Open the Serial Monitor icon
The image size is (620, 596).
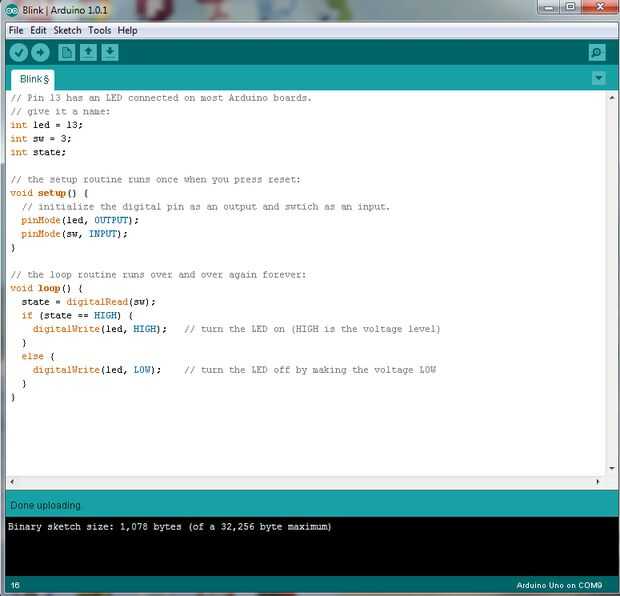click(x=597, y=52)
